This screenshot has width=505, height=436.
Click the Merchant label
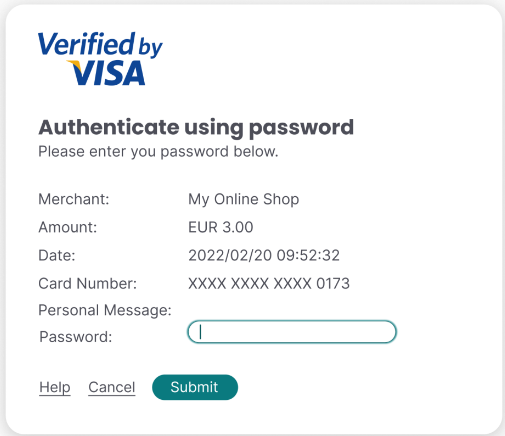[74, 199]
